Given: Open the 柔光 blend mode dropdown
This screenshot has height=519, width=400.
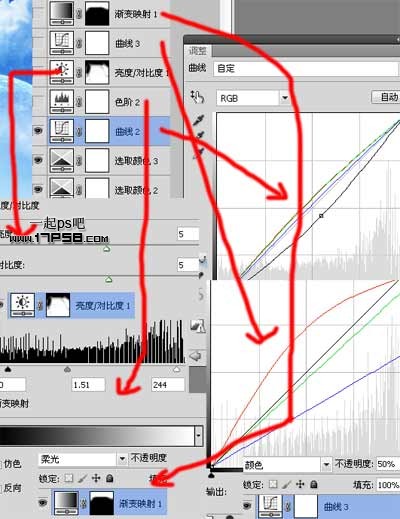Looking at the screenshot, I should (122, 459).
